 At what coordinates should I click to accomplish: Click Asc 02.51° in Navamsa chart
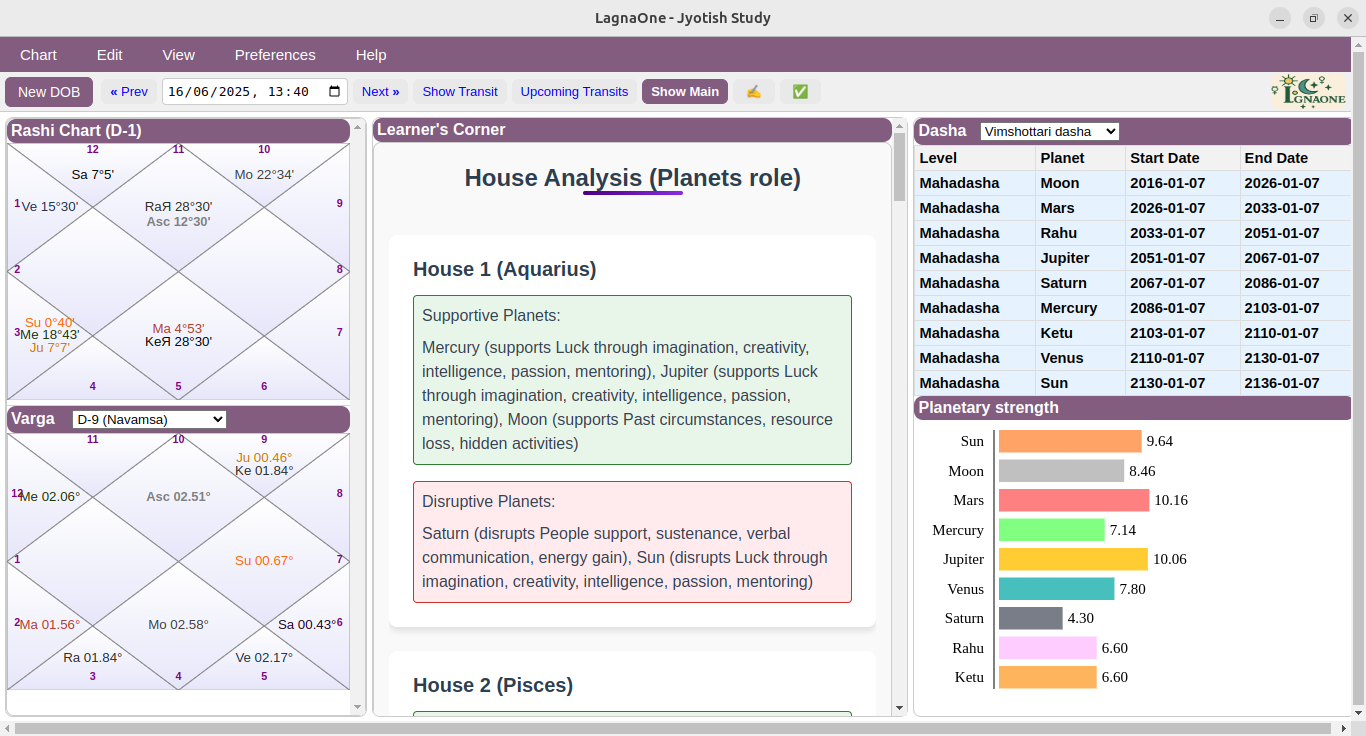pyautogui.click(x=178, y=496)
